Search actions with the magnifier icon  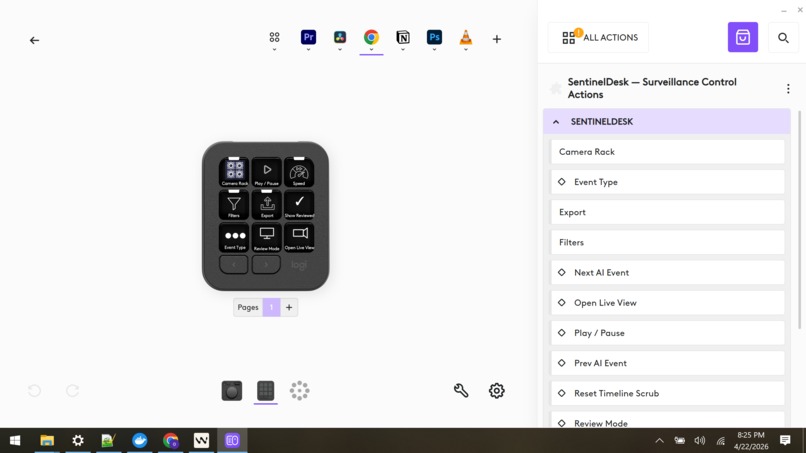pos(783,38)
